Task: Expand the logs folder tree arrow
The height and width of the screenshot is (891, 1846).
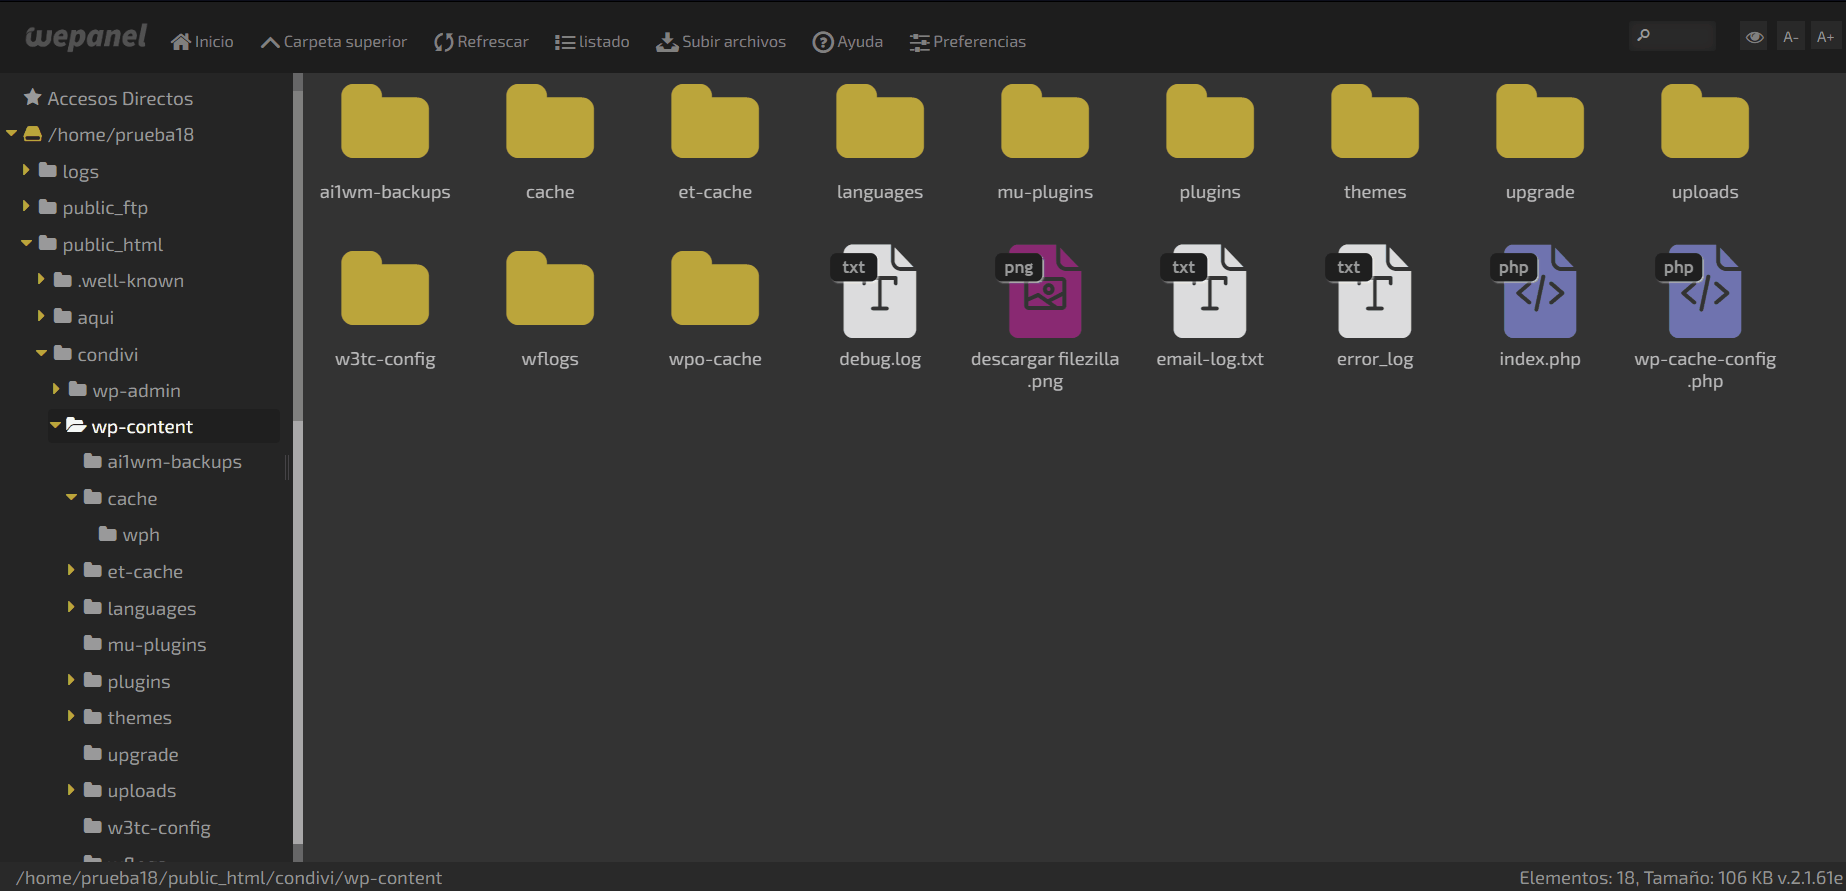Action: [26, 171]
